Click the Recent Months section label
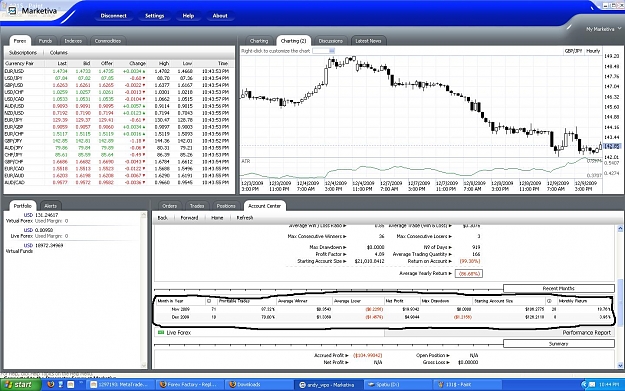 coord(558,288)
